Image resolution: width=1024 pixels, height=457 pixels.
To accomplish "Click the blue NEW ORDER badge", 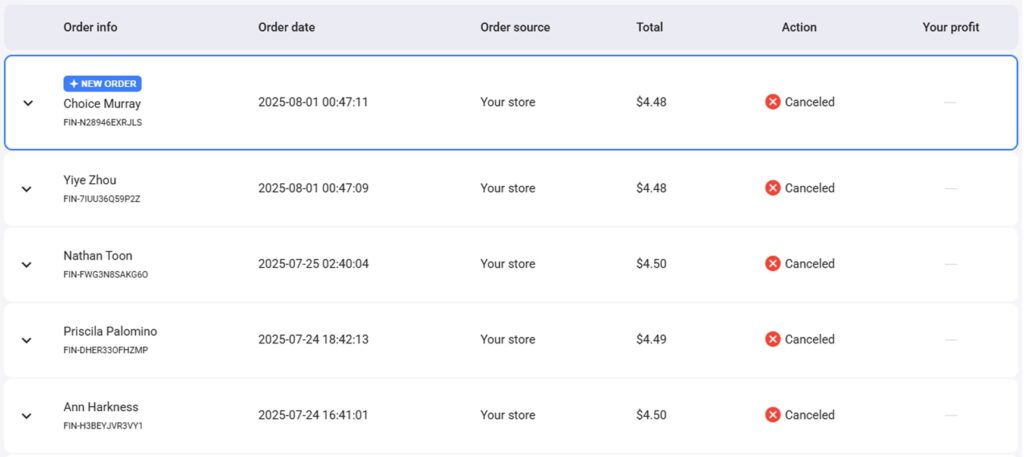I will pyautogui.click(x=102, y=84).
